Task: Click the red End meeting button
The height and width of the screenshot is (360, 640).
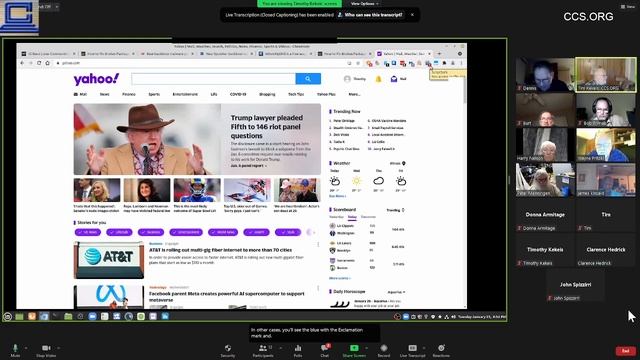Action: (x=626, y=351)
